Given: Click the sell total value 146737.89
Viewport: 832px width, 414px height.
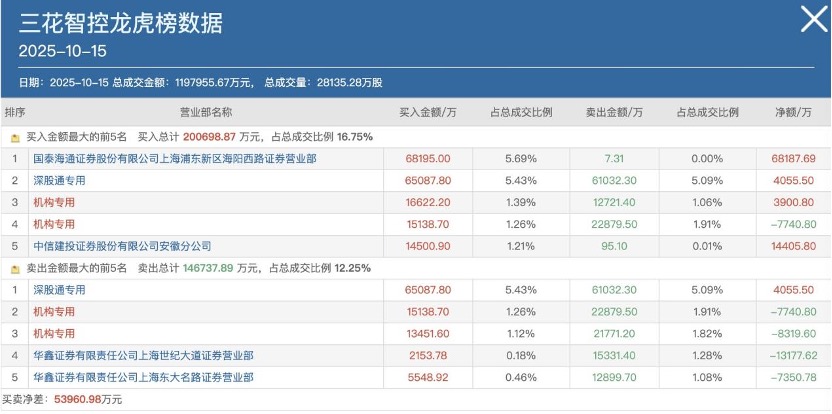Looking at the screenshot, I should point(208,269).
